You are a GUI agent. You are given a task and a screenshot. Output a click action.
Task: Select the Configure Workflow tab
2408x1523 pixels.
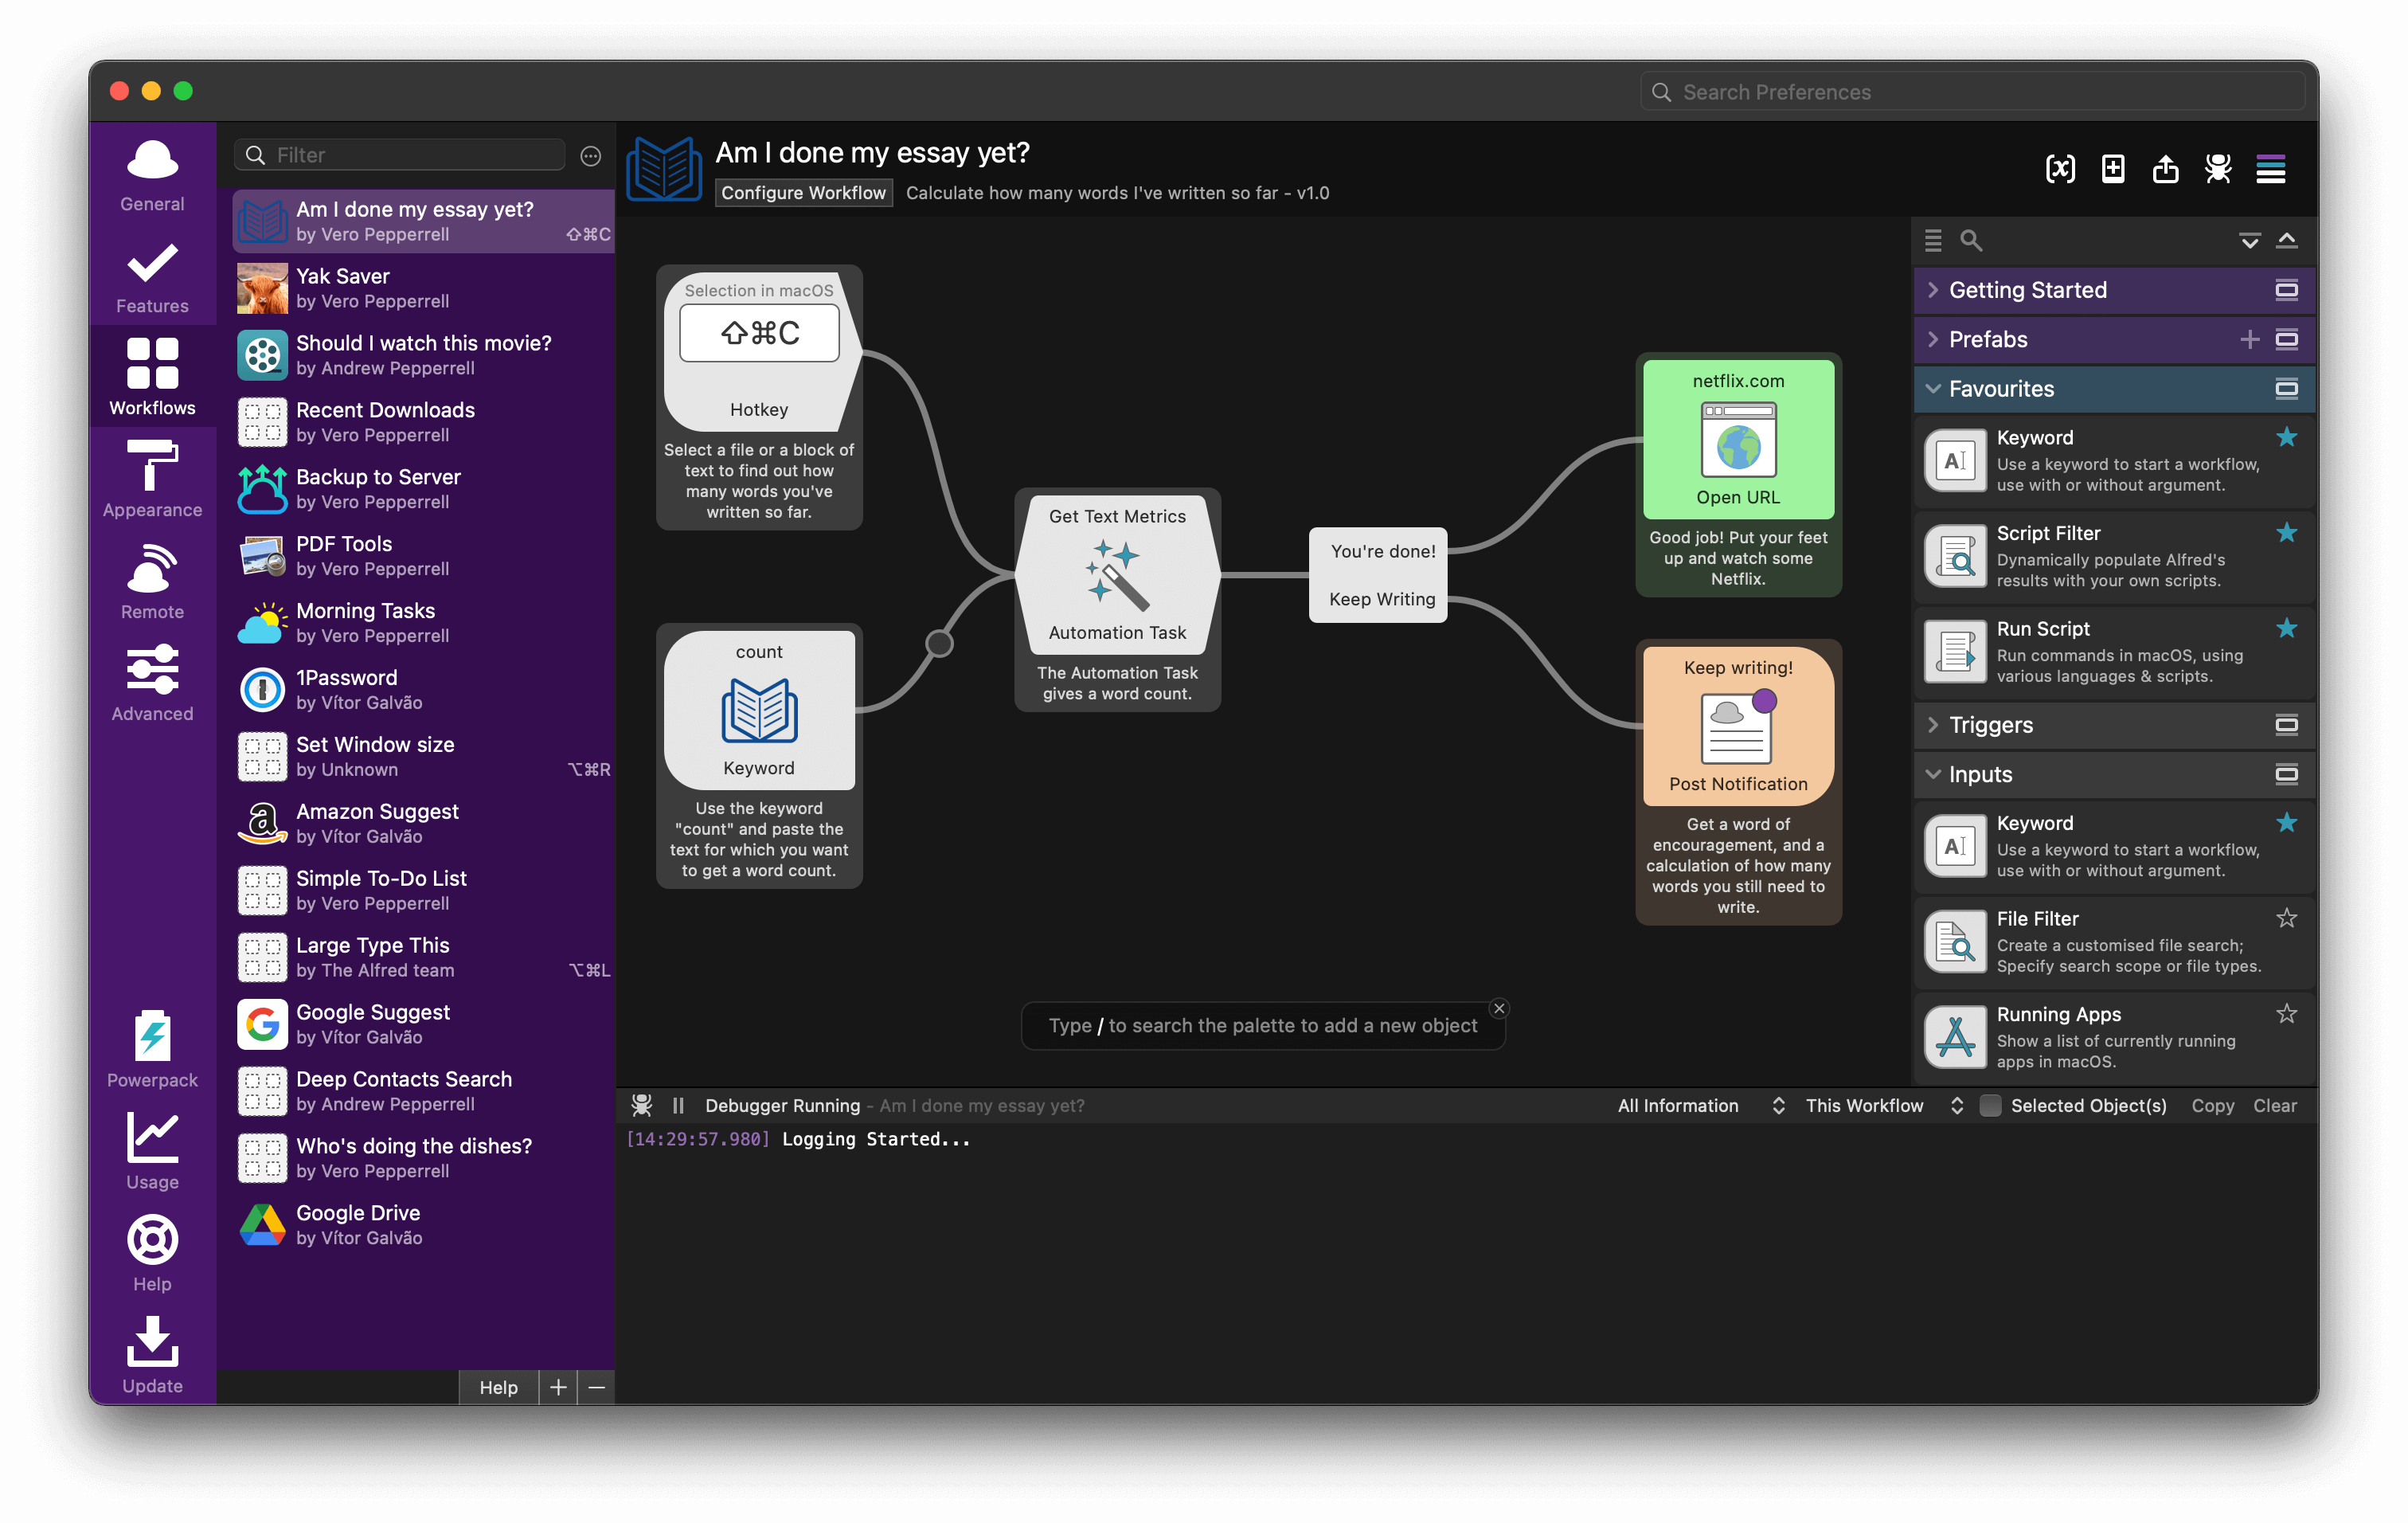click(x=805, y=191)
